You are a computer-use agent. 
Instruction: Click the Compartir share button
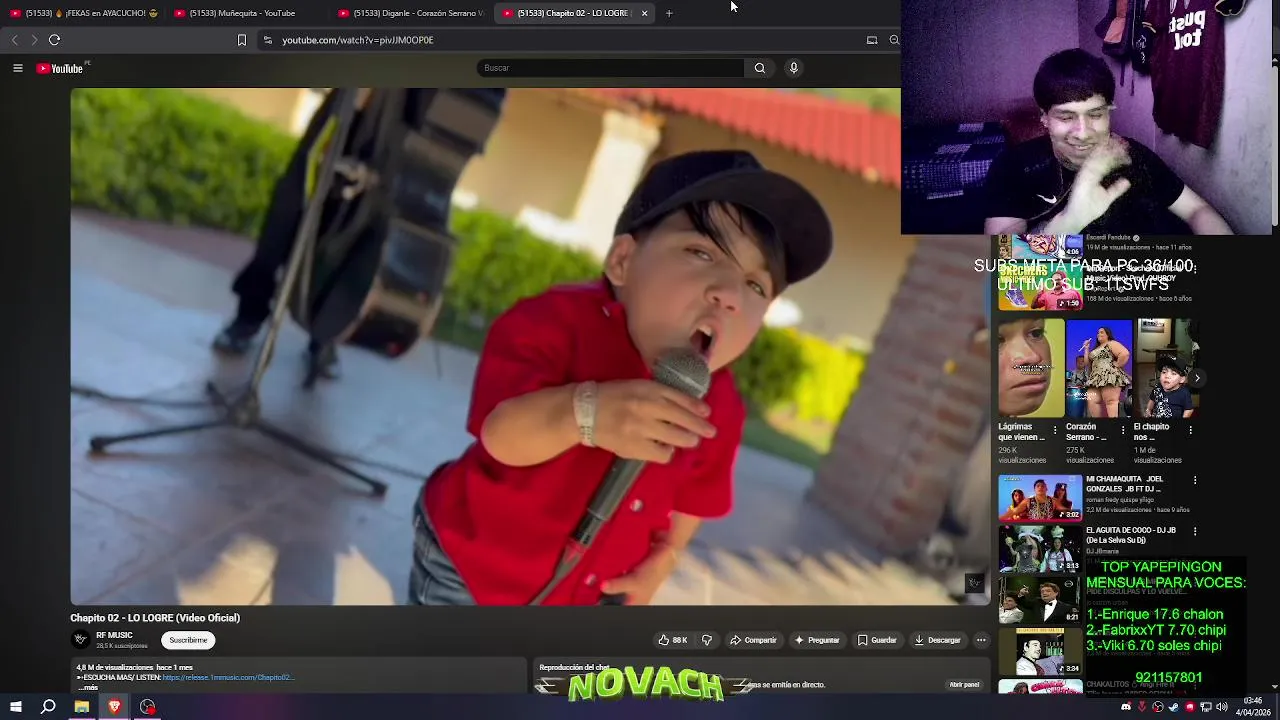753,640
